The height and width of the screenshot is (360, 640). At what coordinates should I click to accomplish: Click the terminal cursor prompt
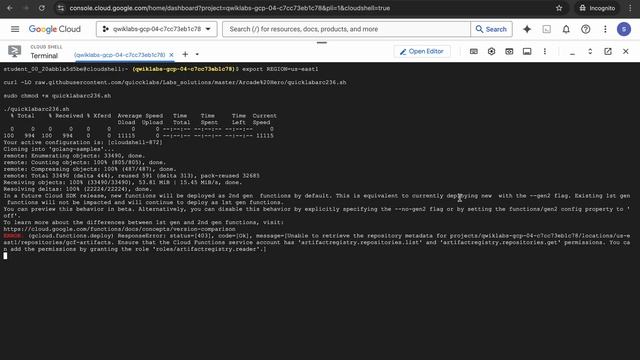point(5,256)
